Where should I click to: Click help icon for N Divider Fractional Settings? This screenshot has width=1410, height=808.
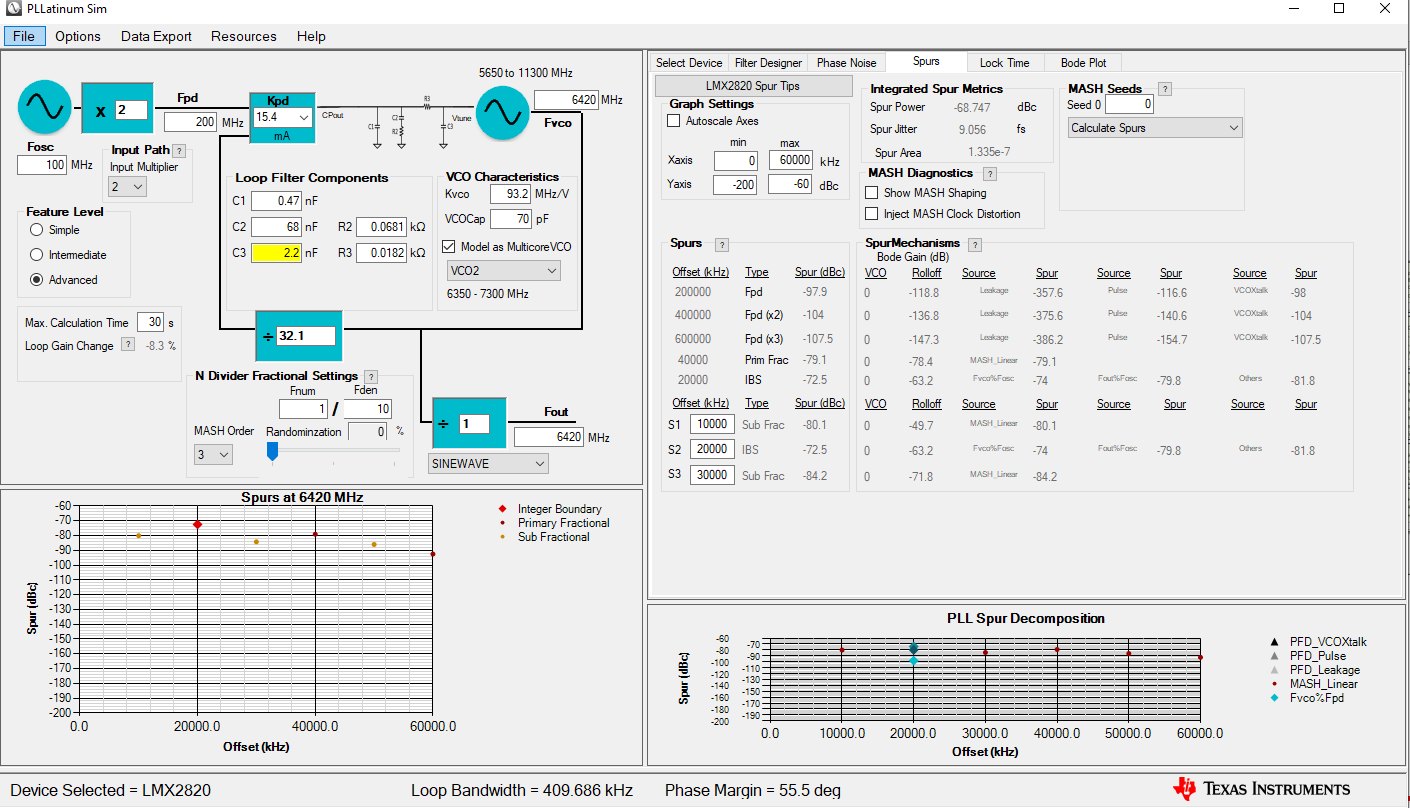point(371,377)
